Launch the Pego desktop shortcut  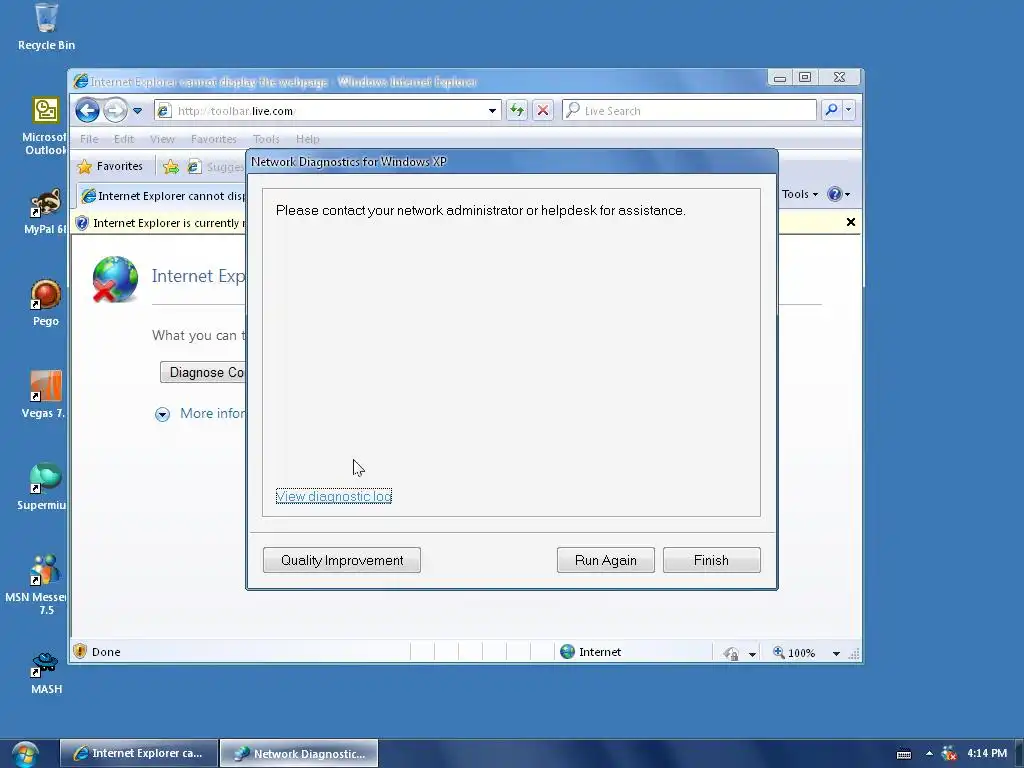pyautogui.click(x=46, y=303)
